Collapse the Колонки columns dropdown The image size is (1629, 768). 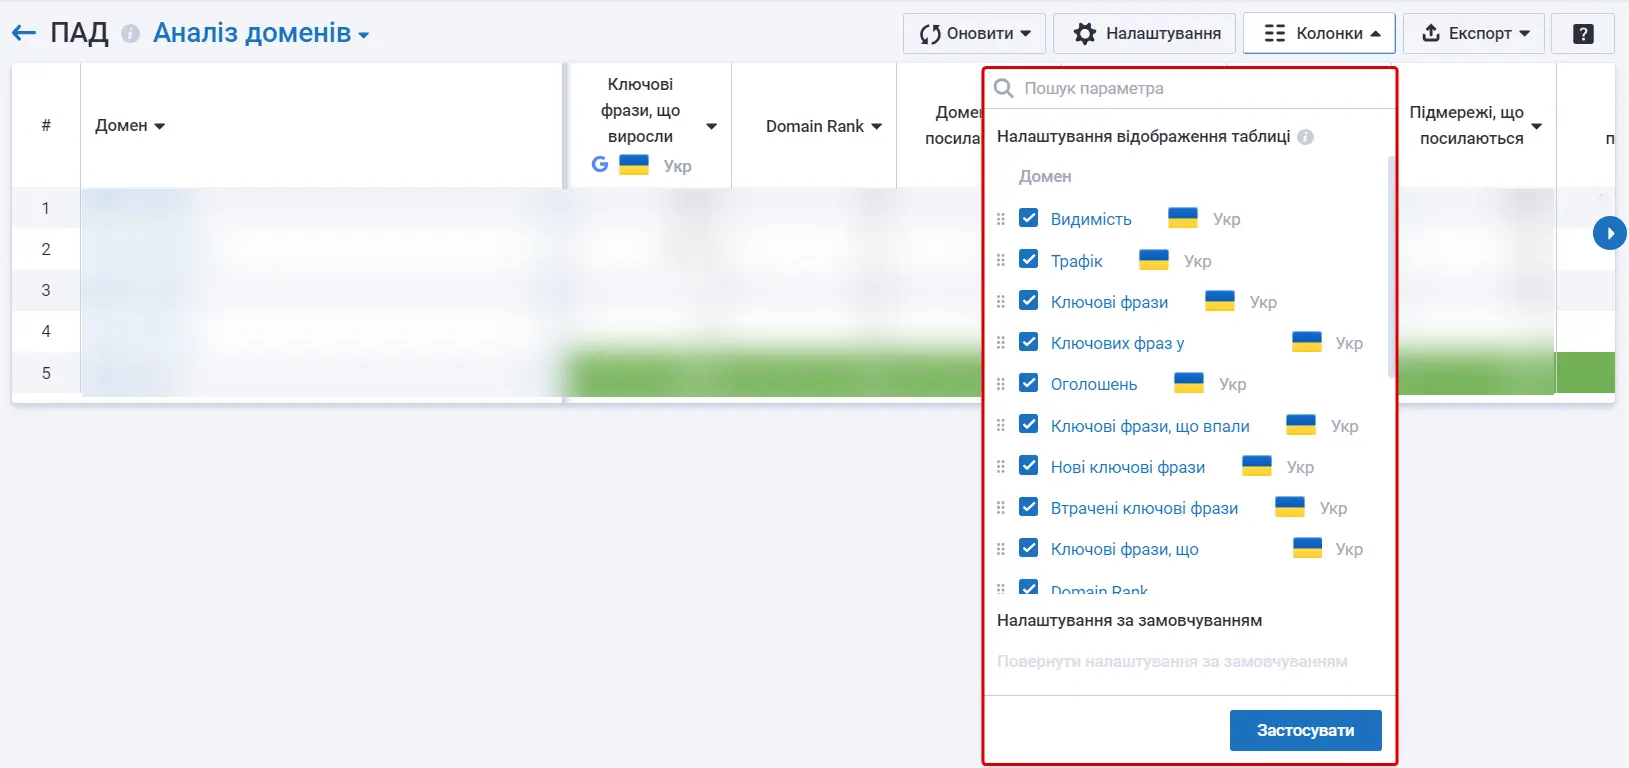tap(1320, 33)
